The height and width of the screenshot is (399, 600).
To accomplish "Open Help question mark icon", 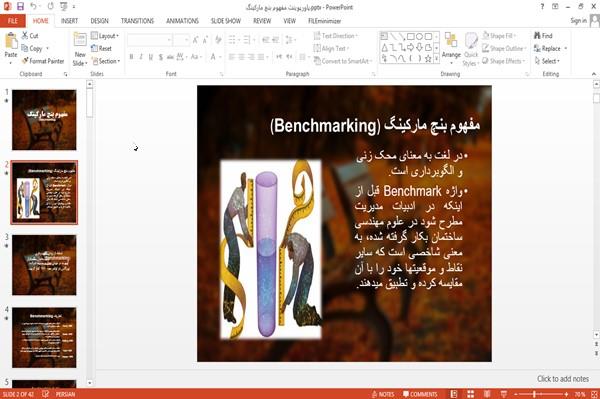I will tap(542, 7).
